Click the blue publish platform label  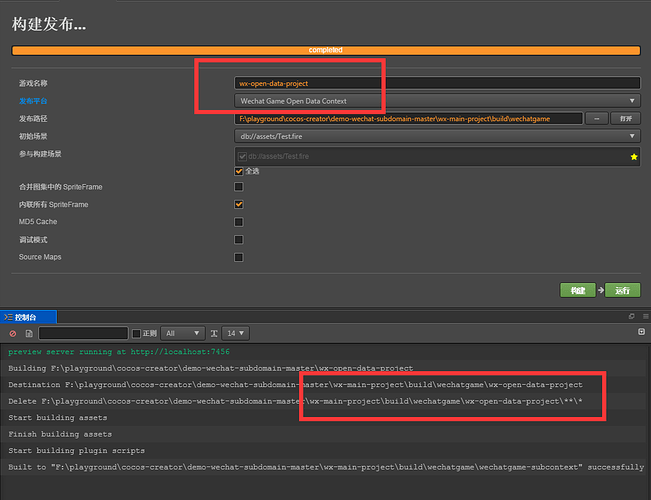(x=33, y=101)
